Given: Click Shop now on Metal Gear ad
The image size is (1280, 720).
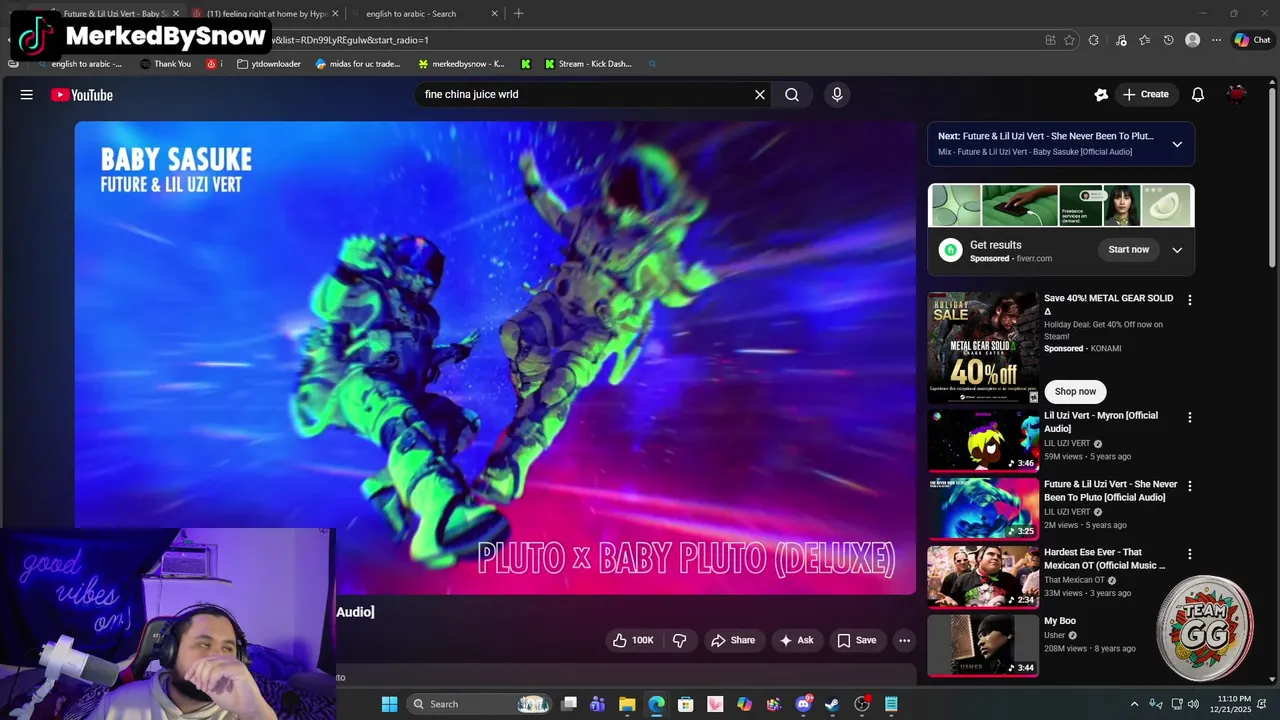Looking at the screenshot, I should (1075, 392).
